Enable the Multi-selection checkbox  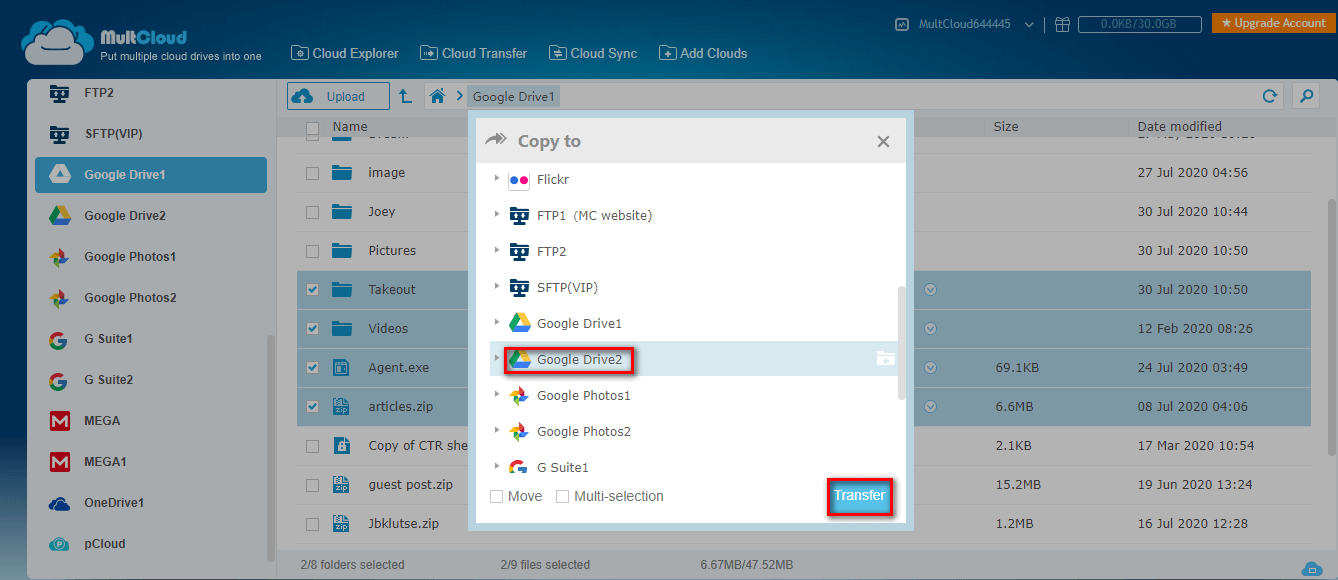click(563, 496)
